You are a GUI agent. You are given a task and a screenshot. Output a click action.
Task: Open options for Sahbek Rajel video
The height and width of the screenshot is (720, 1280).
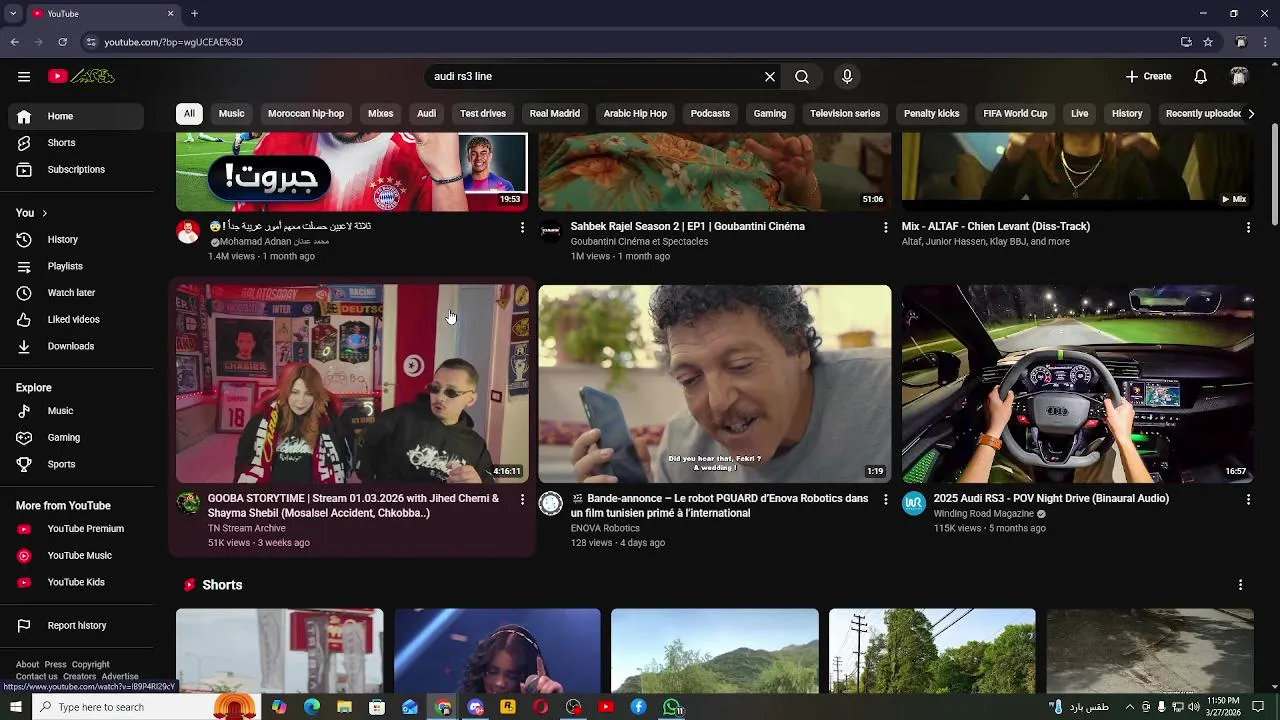click(885, 228)
